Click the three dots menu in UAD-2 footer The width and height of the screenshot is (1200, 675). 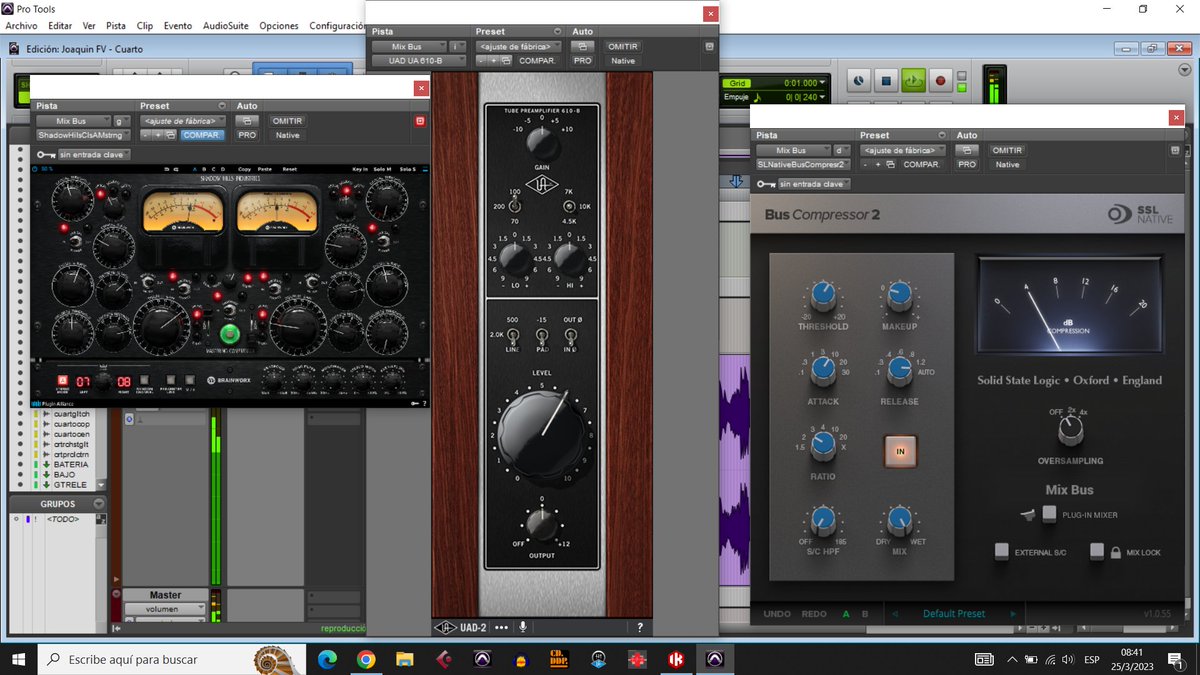click(501, 627)
